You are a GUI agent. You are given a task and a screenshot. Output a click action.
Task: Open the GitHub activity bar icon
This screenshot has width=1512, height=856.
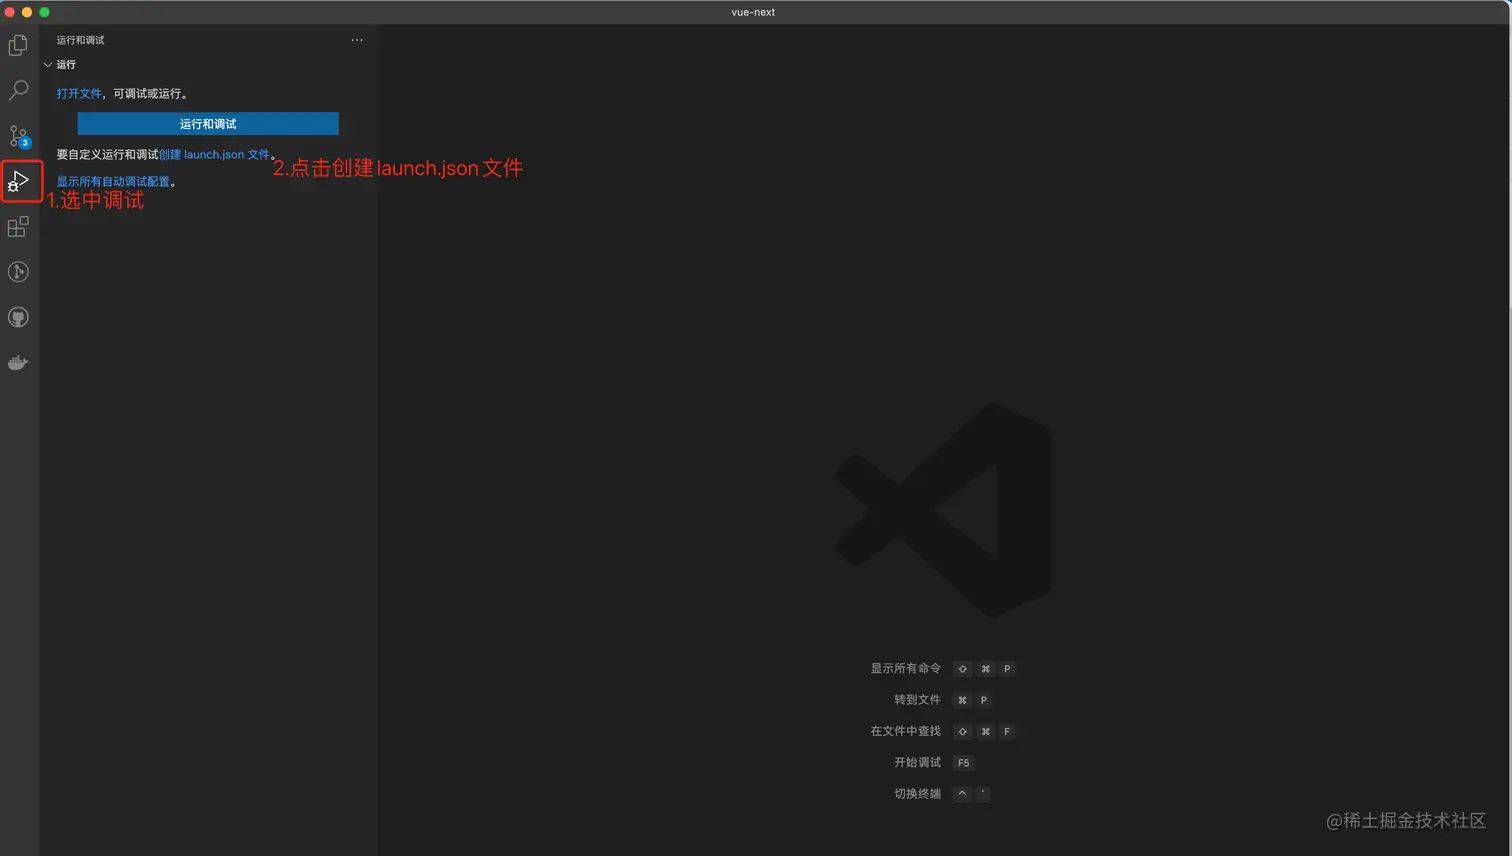tap(18, 317)
